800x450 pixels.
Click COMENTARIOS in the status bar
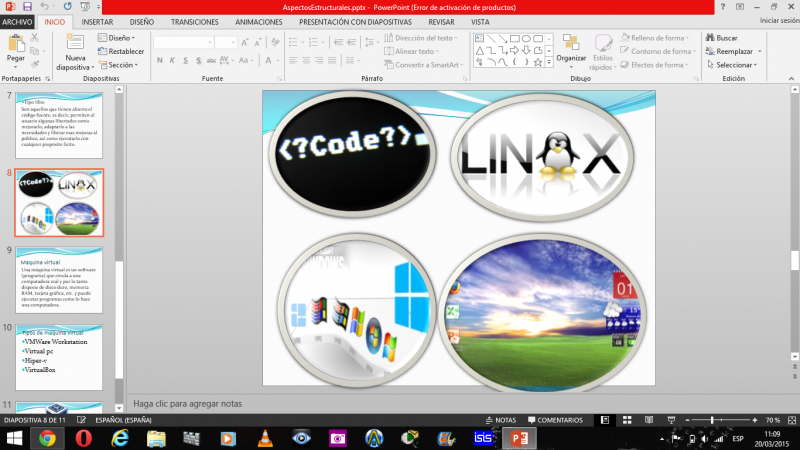click(x=555, y=420)
